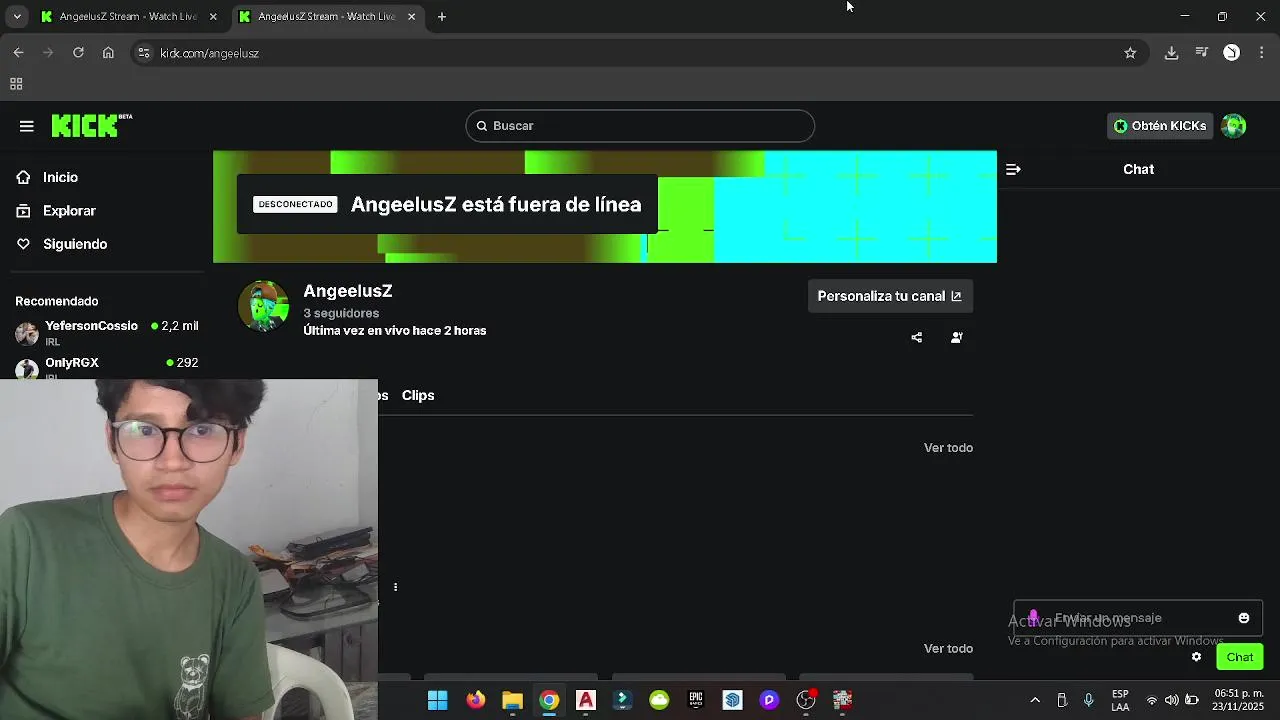Open recommended channel OnlyRGX
The height and width of the screenshot is (720, 1280).
106,367
